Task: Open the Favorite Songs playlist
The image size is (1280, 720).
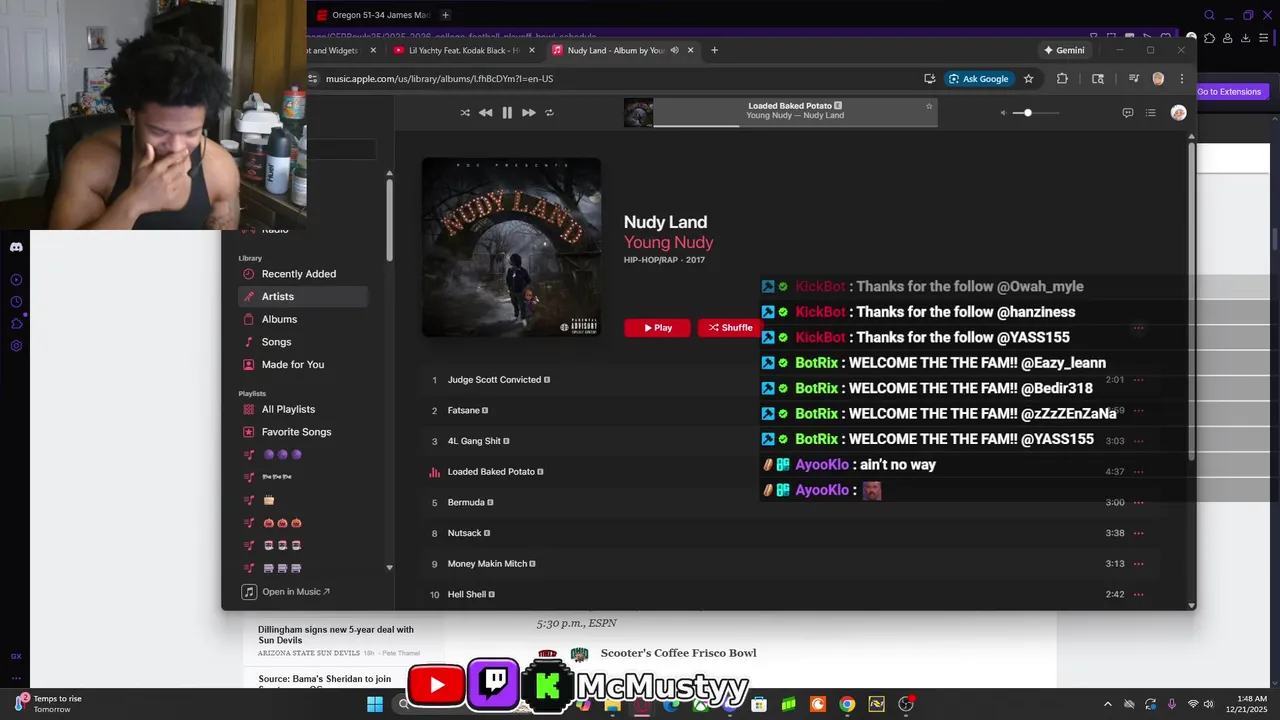Action: pos(303,432)
